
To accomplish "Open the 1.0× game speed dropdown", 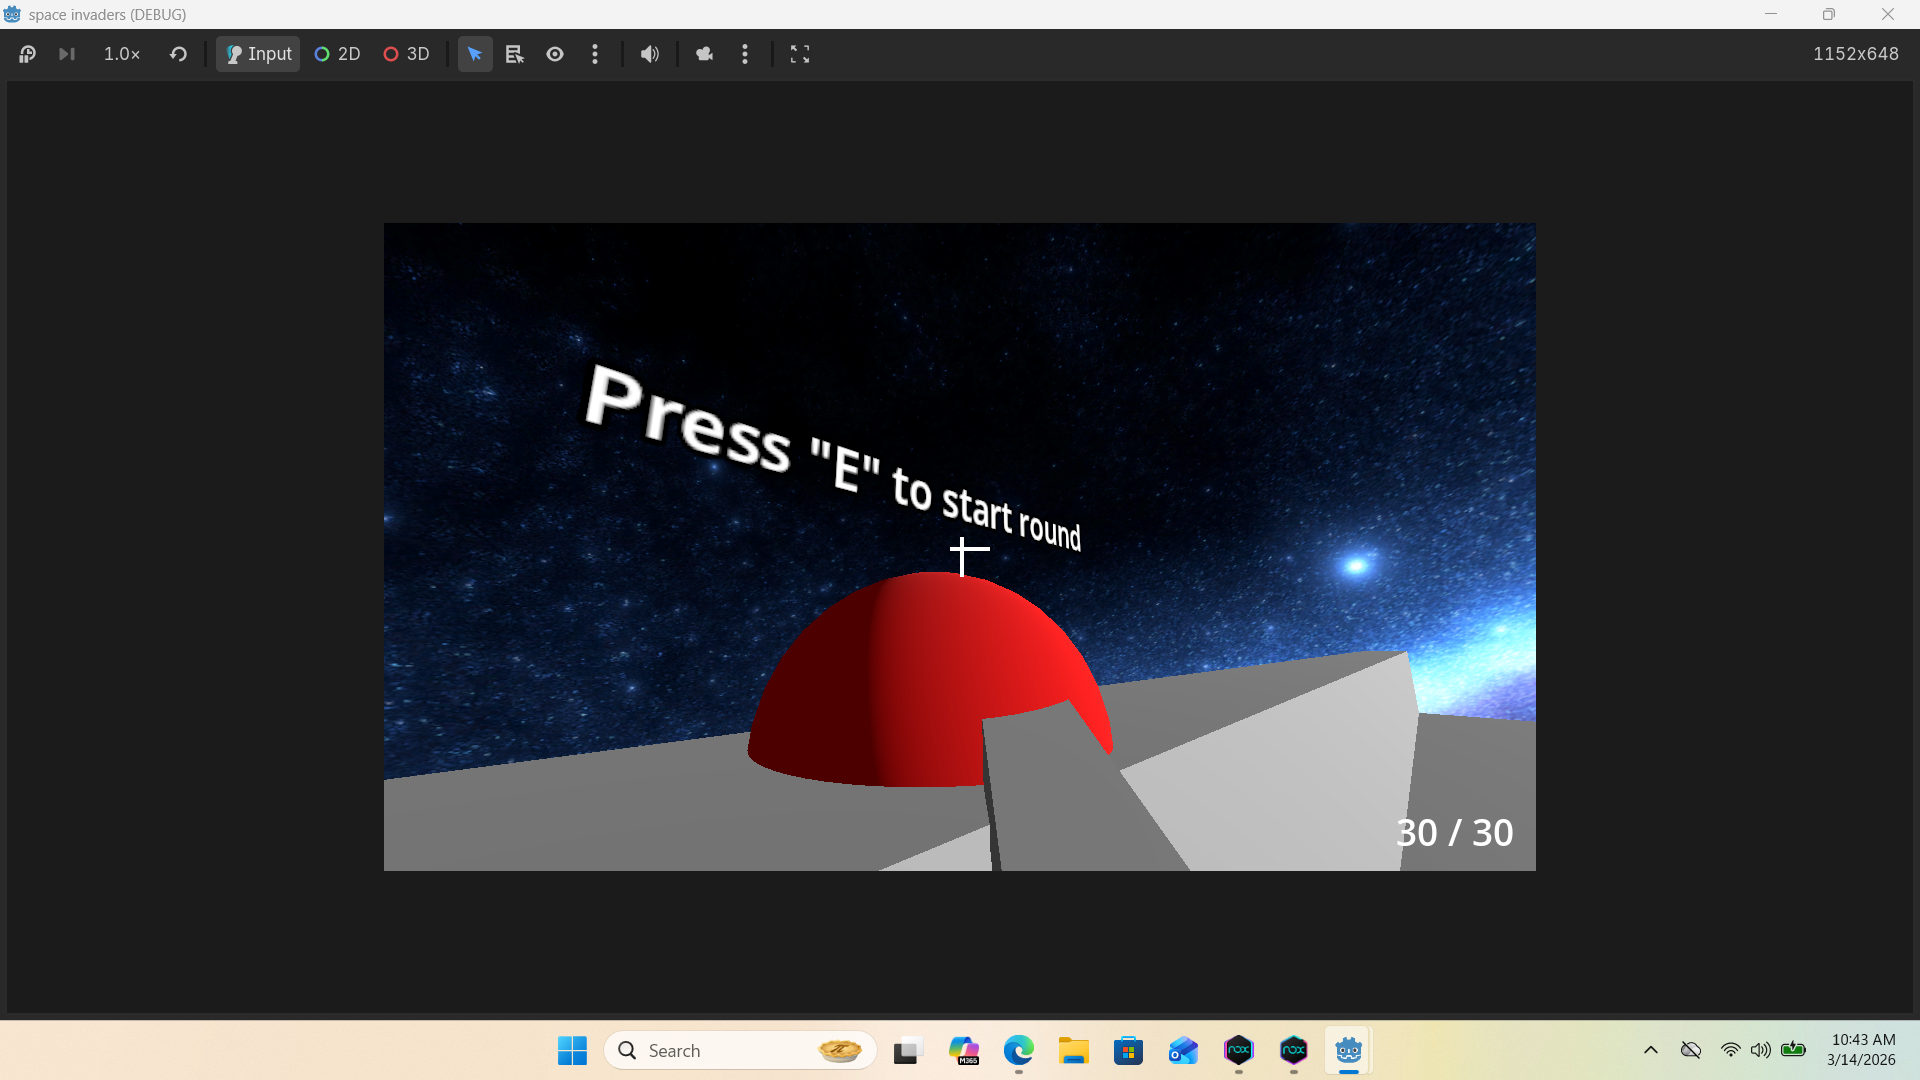I will pos(122,54).
